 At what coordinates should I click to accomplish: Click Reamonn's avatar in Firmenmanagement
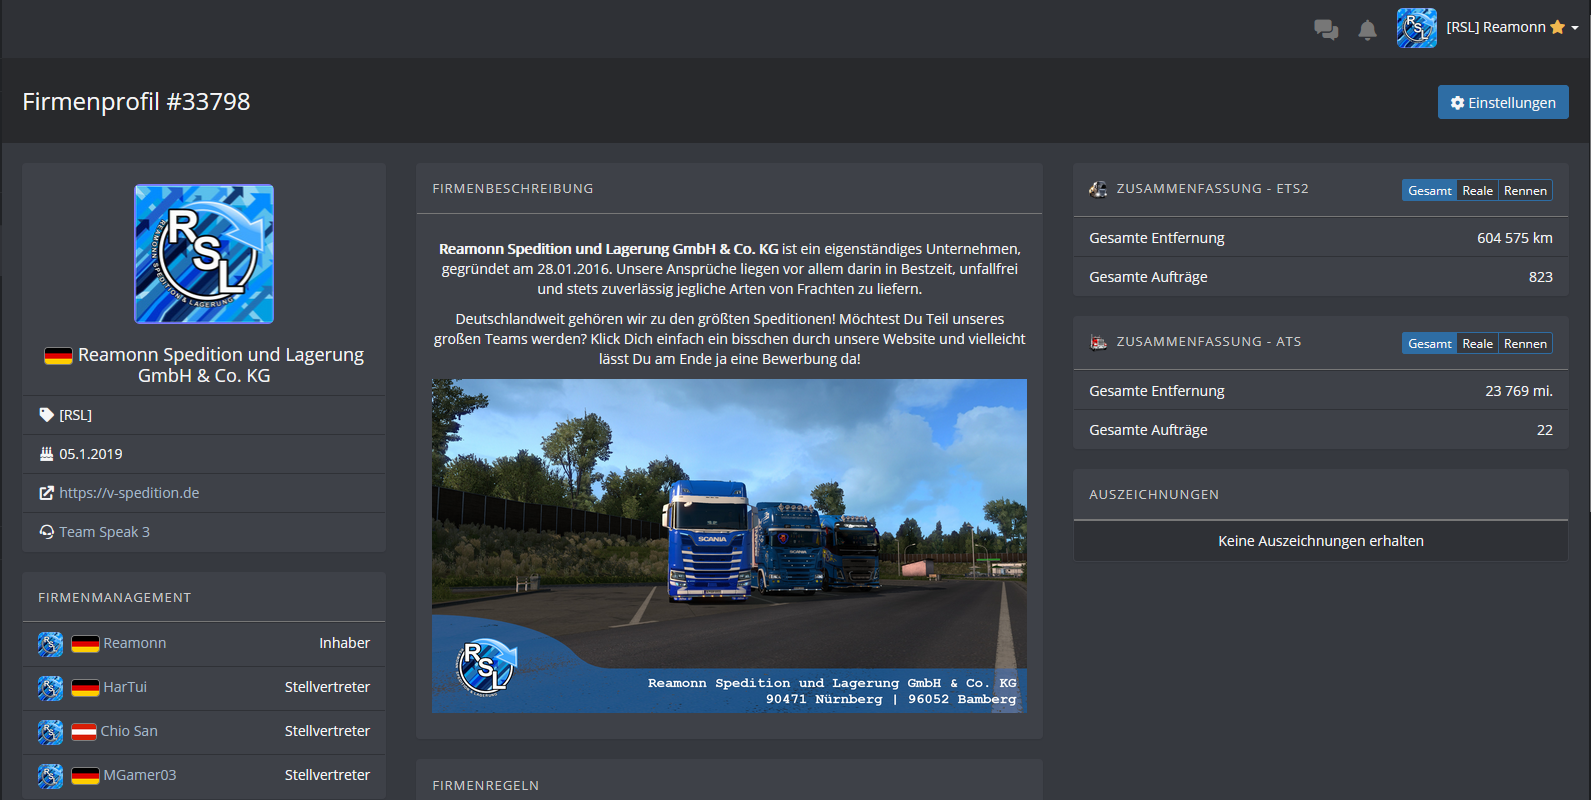click(50, 644)
